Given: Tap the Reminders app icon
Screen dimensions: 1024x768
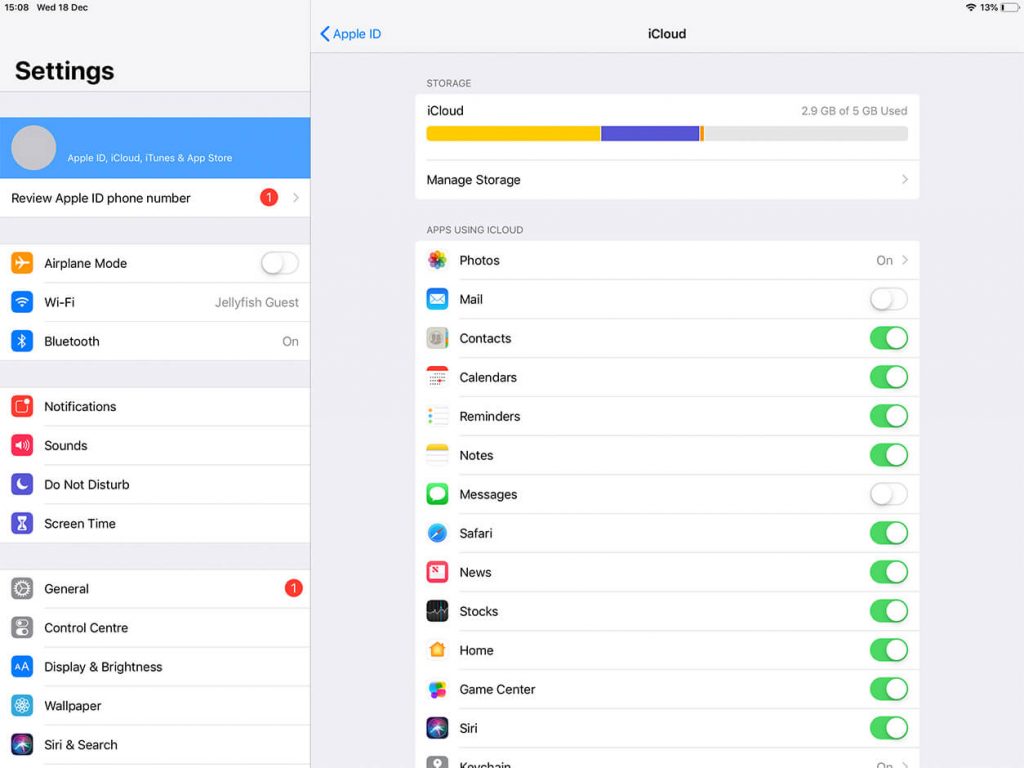Looking at the screenshot, I should click(438, 416).
